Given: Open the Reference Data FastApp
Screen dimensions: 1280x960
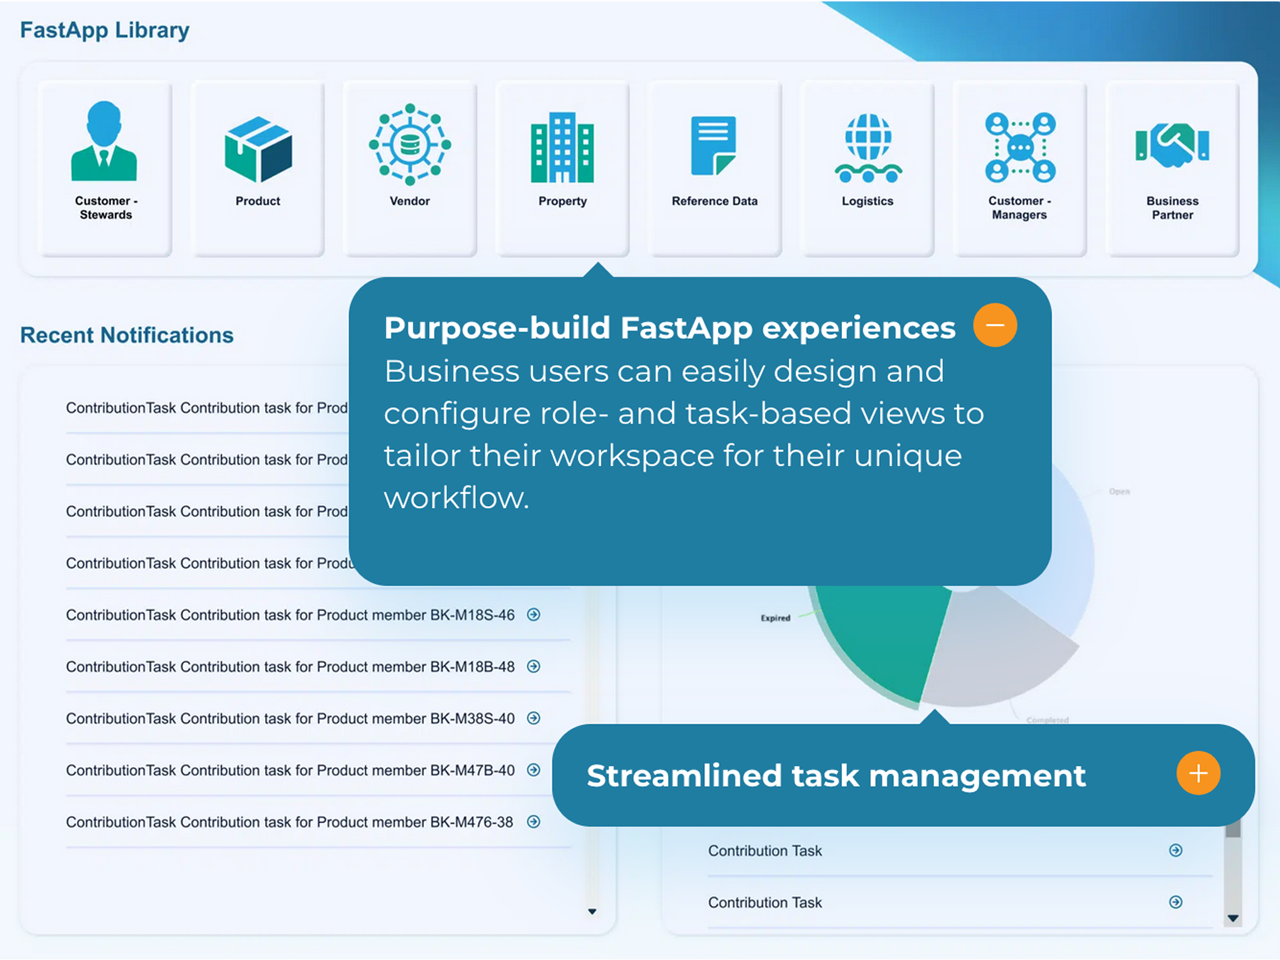Looking at the screenshot, I should coord(714,167).
